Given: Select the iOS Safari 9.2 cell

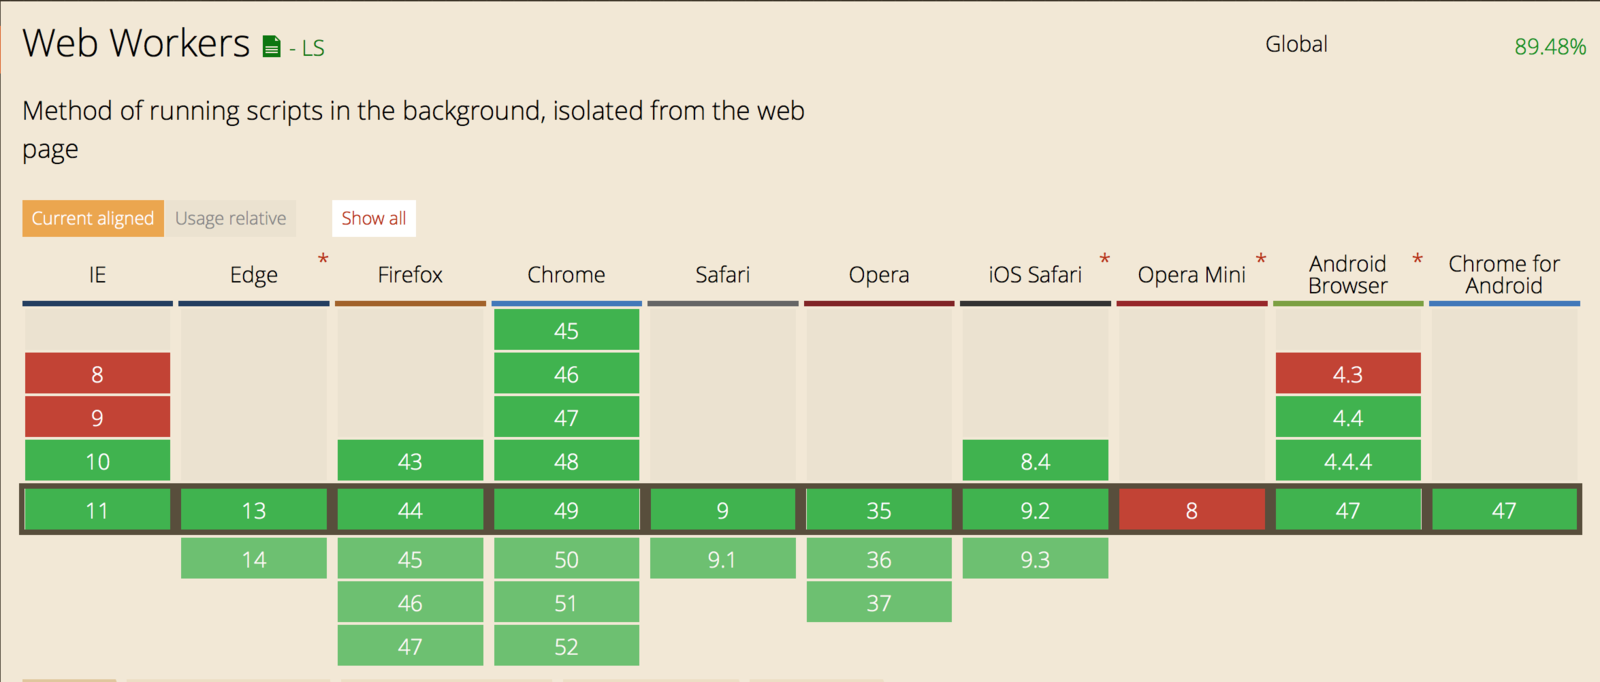Looking at the screenshot, I should [1035, 510].
